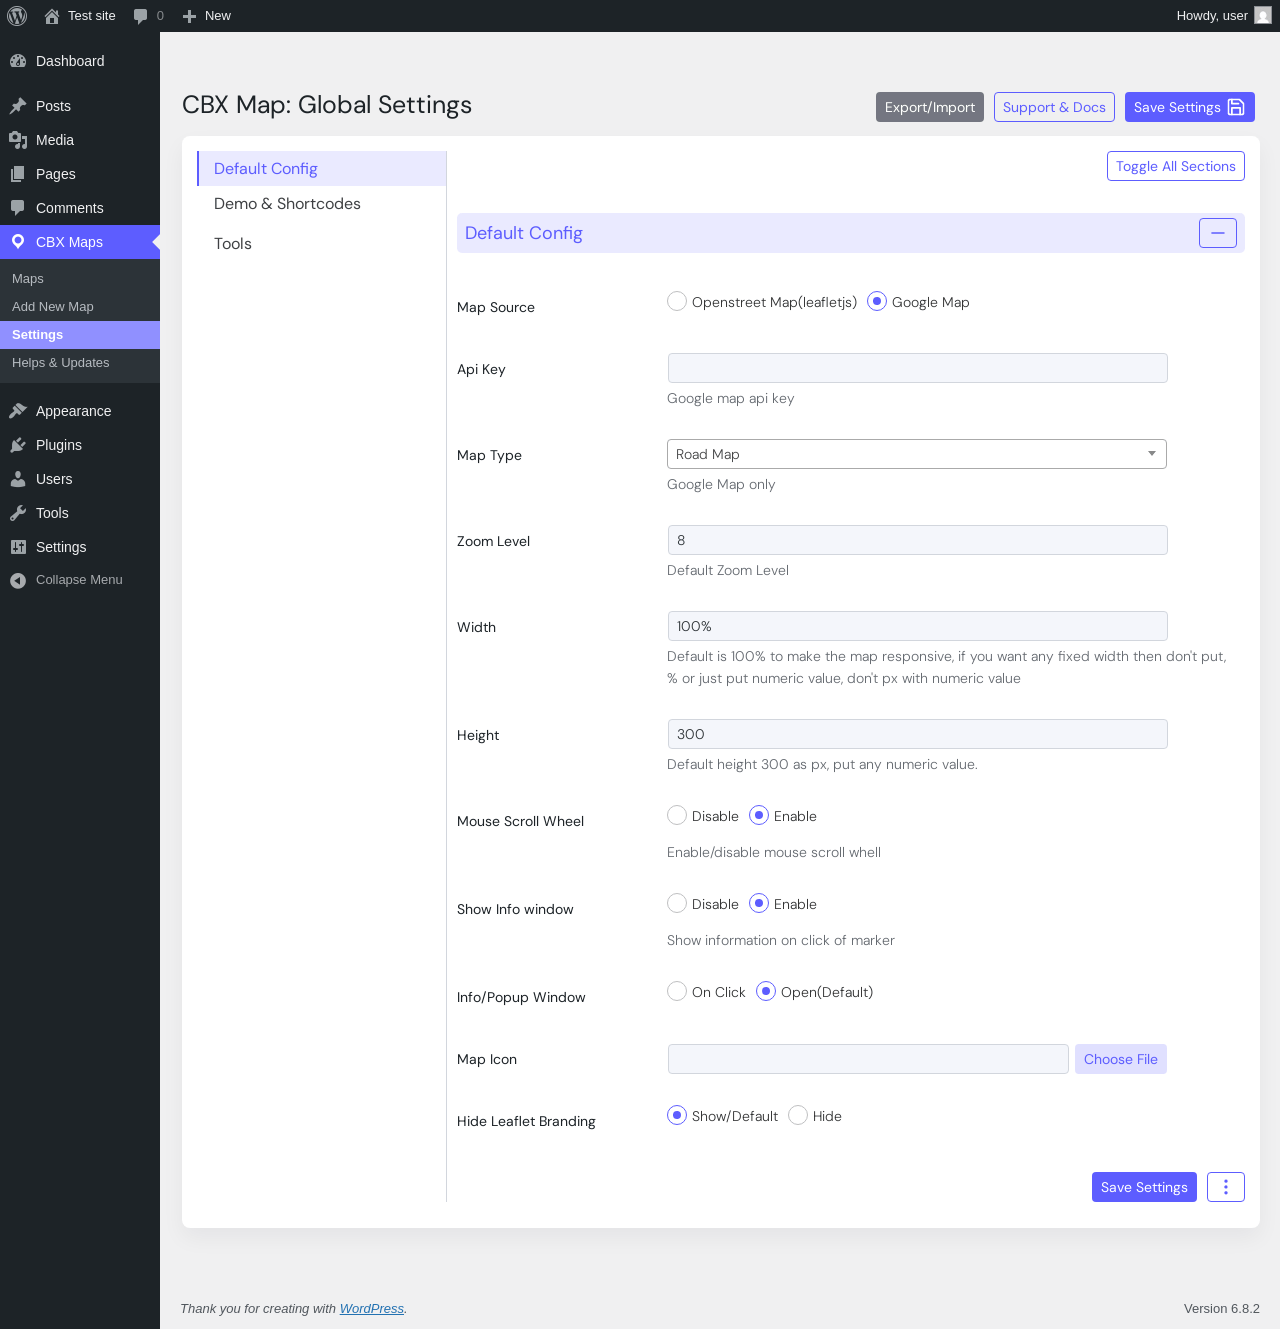1280x1329 pixels.
Task: Switch to Demo & Shortcodes tab
Action: pyautogui.click(x=322, y=204)
